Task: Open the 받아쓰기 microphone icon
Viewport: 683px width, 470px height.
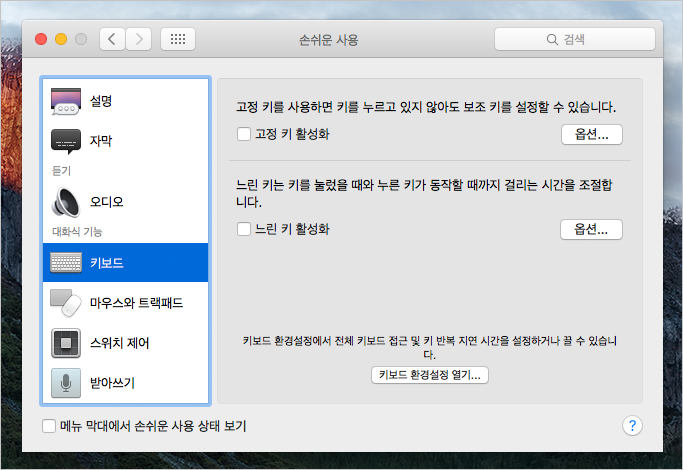Action: 66,383
